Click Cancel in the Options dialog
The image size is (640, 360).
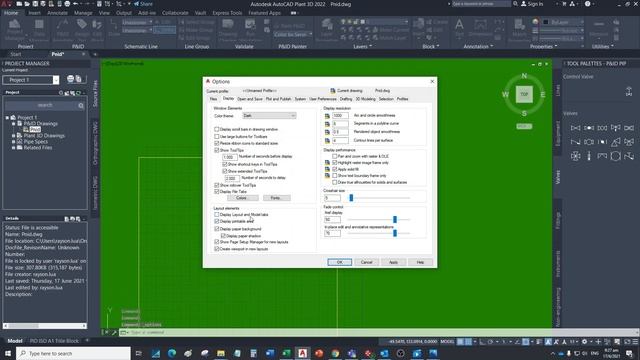pos(367,262)
